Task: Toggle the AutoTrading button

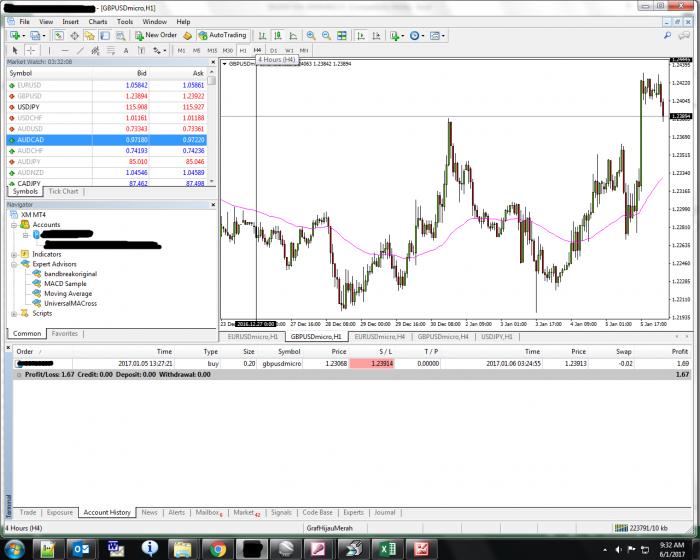Action: pos(223,35)
